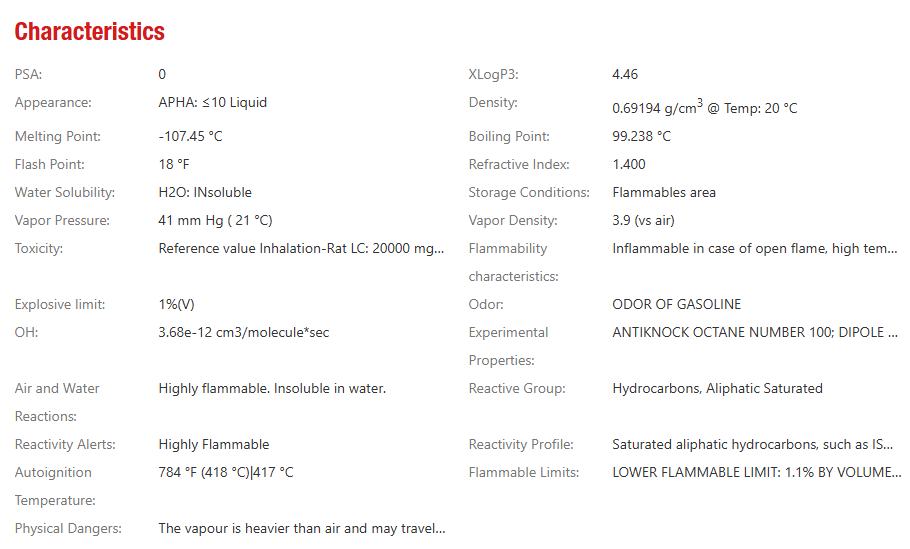Click the XLogP3 value 4.46
Viewport: 910px width, 549px height.
point(625,74)
